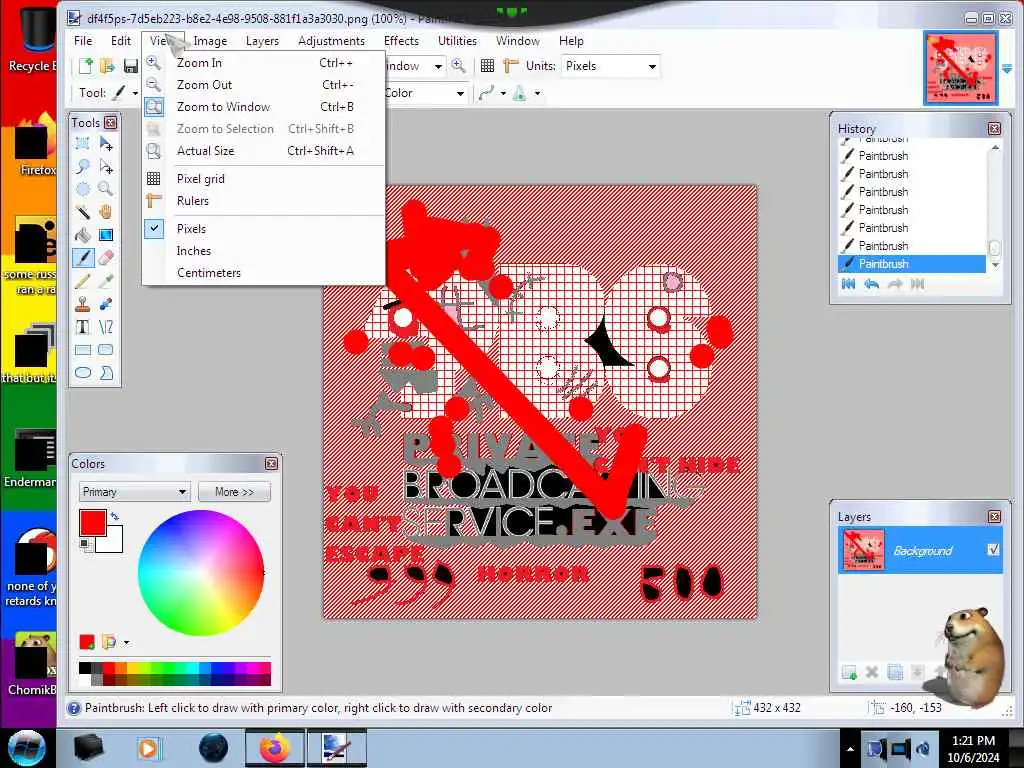
Task: Select the highlighted Paintbrush history entry
Action: 912,264
